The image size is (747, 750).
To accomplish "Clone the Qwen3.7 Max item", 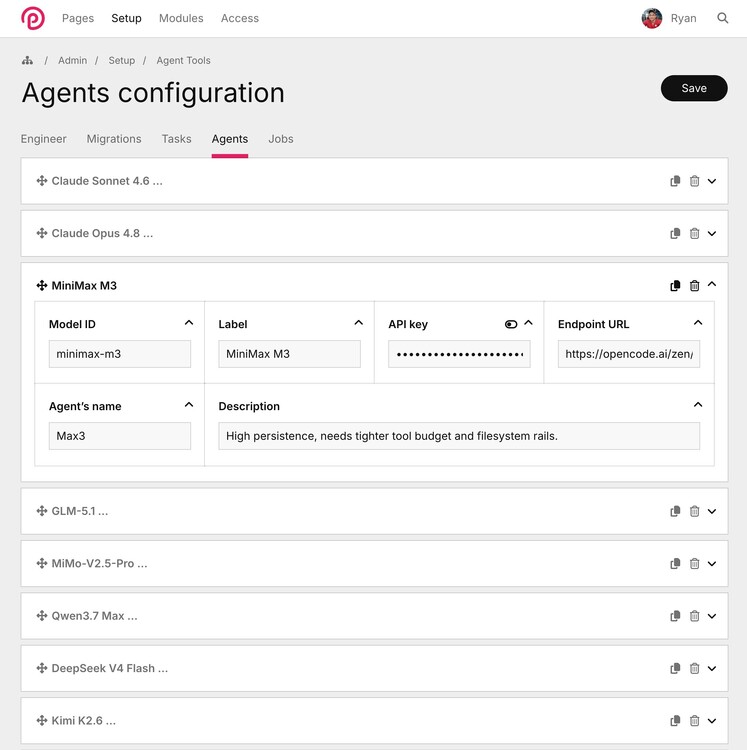I will pos(675,616).
